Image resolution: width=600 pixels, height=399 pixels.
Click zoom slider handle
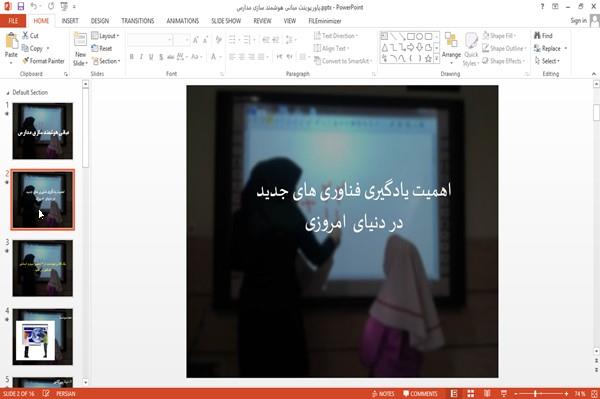(x=536, y=394)
